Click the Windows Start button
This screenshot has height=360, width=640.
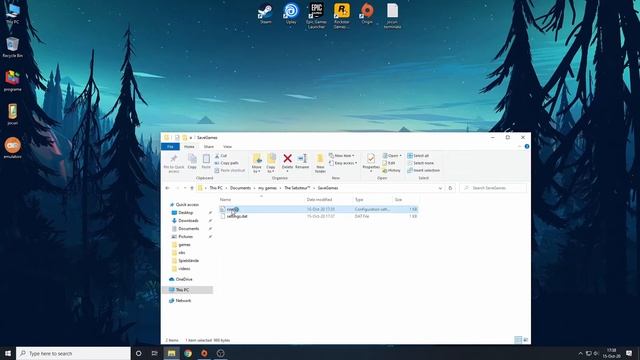coord(7,353)
